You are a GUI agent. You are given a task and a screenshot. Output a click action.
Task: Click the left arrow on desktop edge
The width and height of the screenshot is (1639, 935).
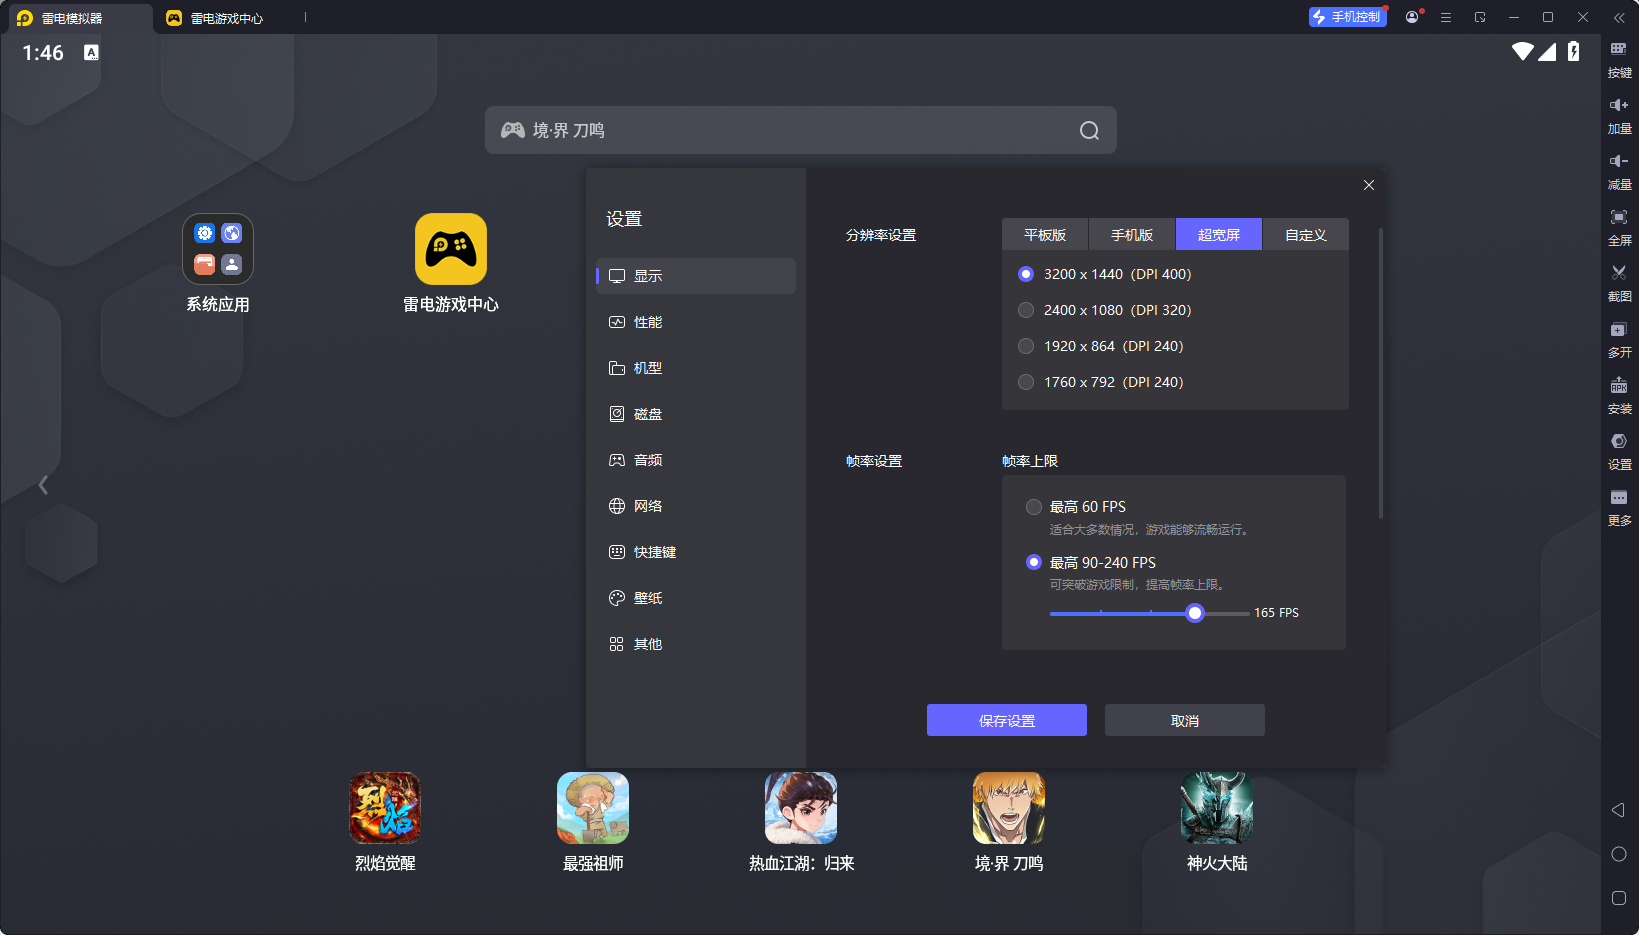(43, 485)
